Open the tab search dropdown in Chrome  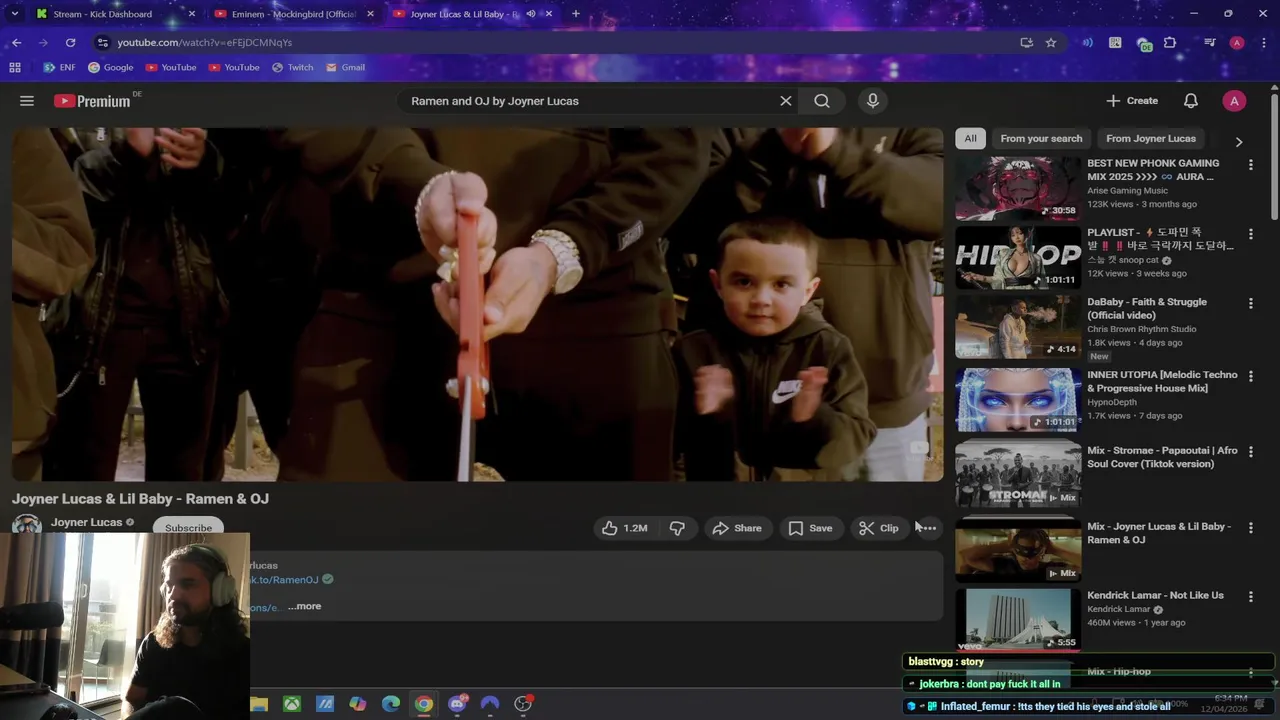tap(14, 14)
